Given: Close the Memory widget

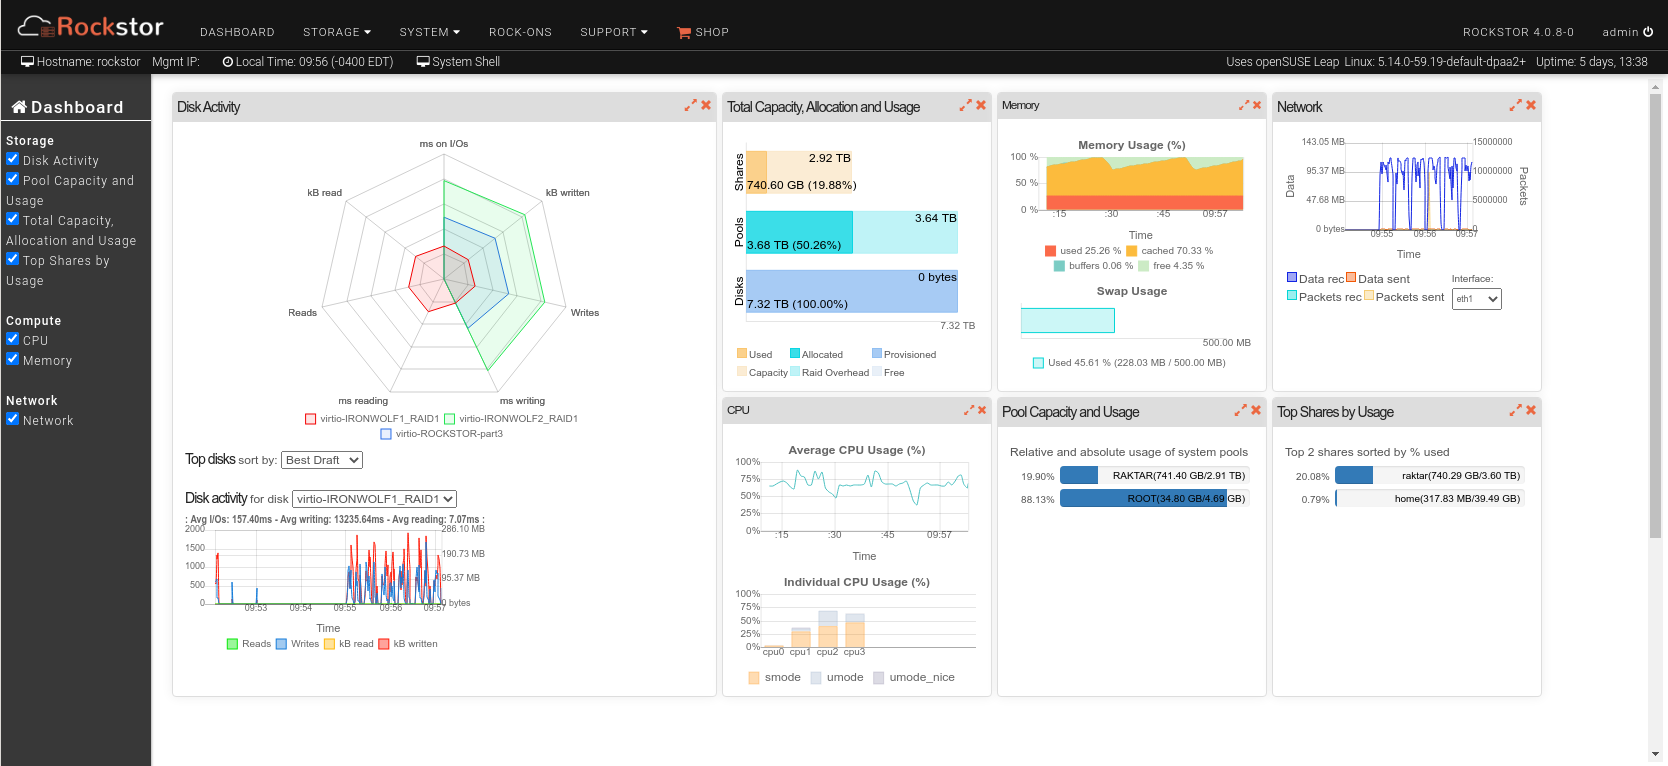Looking at the screenshot, I should (x=1257, y=105).
